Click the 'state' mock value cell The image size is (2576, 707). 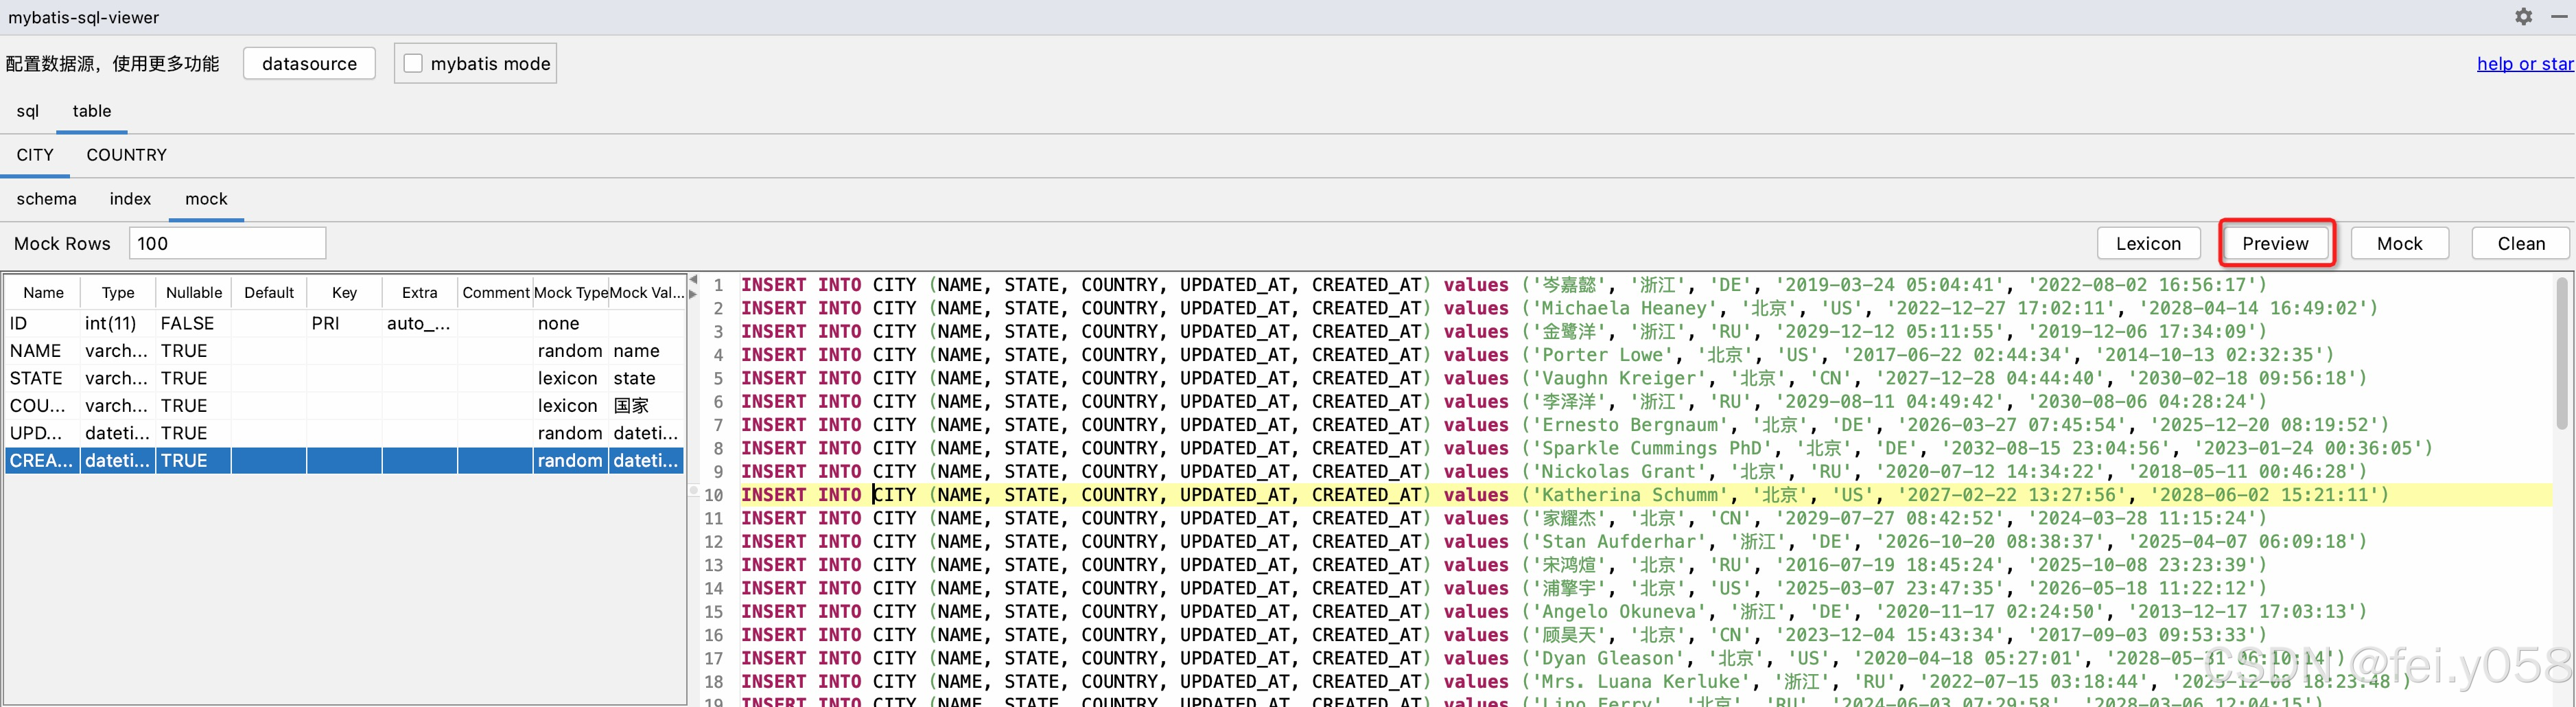coord(647,378)
